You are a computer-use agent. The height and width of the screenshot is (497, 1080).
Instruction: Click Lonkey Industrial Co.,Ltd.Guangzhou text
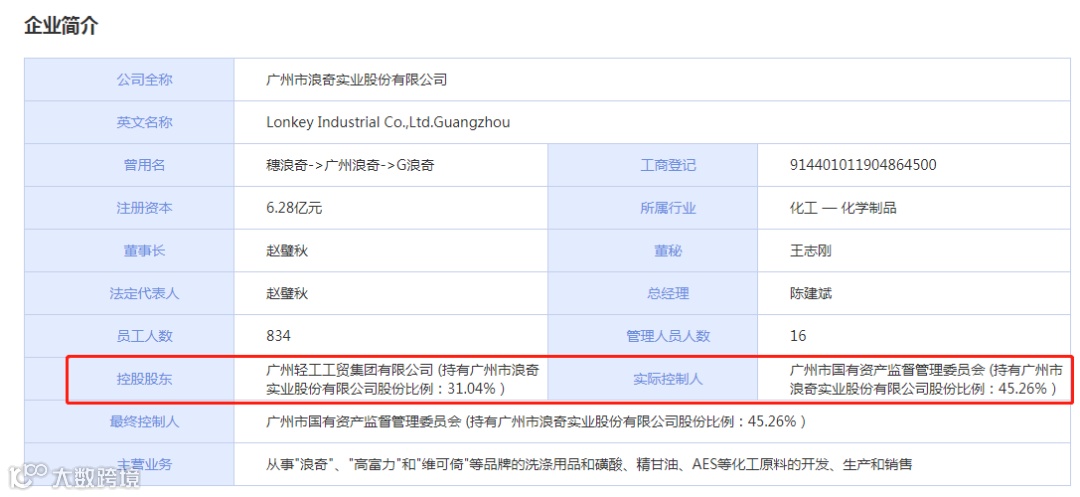click(388, 123)
